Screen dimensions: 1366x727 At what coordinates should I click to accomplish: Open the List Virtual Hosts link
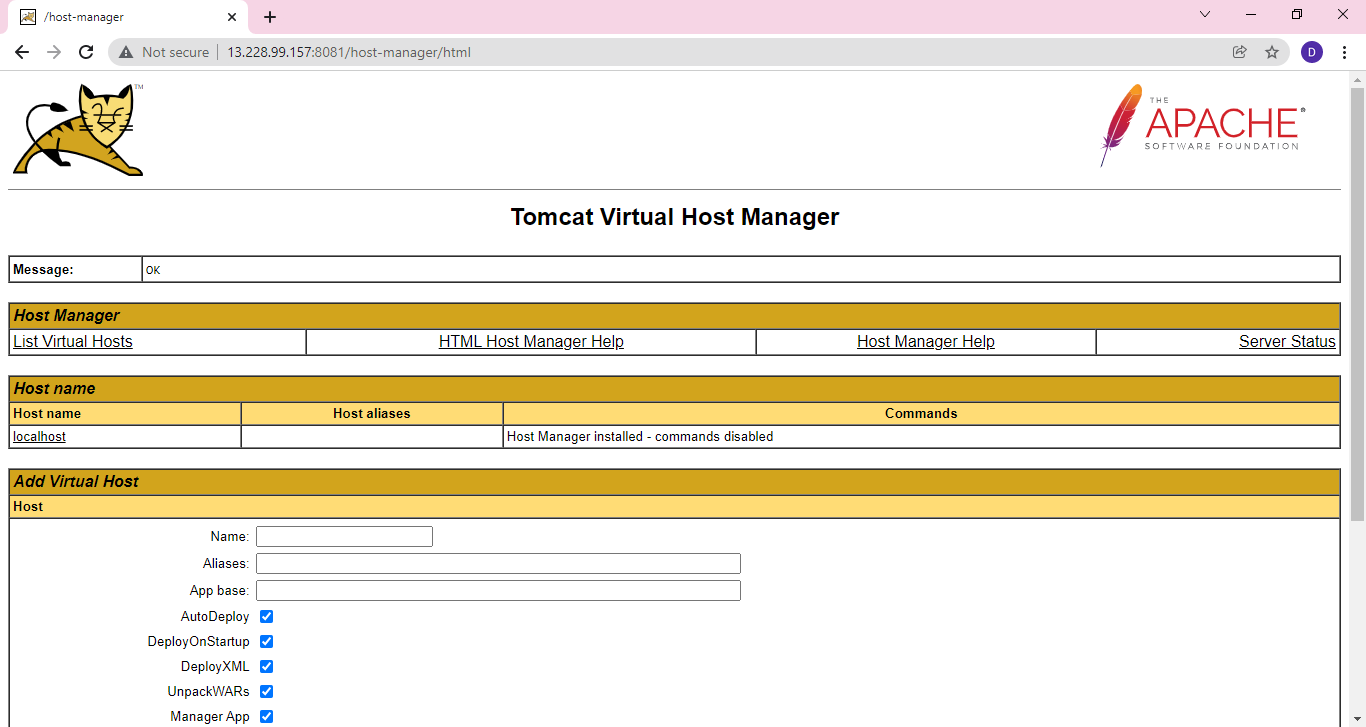[73, 342]
